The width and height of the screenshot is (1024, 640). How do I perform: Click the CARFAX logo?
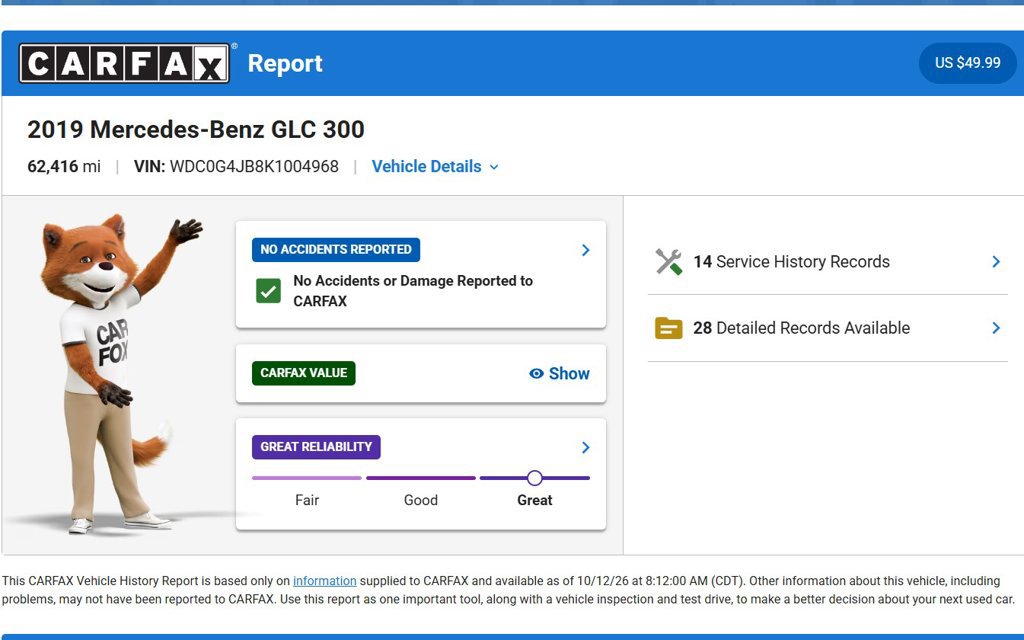124,63
